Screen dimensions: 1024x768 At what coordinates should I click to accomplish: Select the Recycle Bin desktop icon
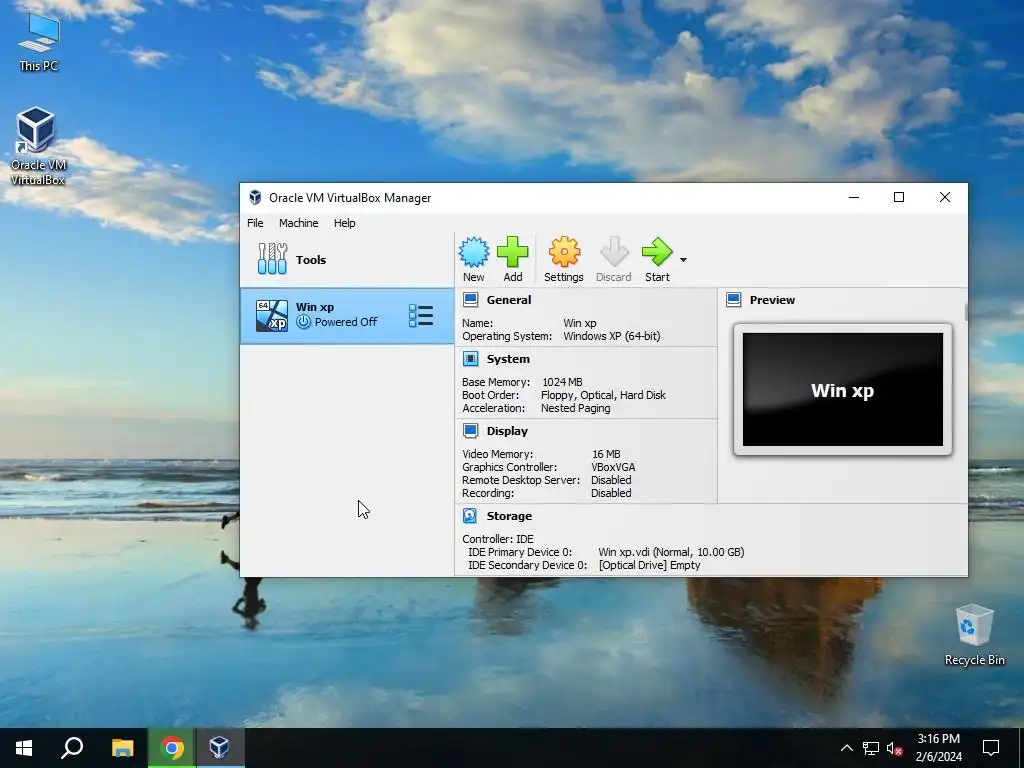(x=974, y=635)
